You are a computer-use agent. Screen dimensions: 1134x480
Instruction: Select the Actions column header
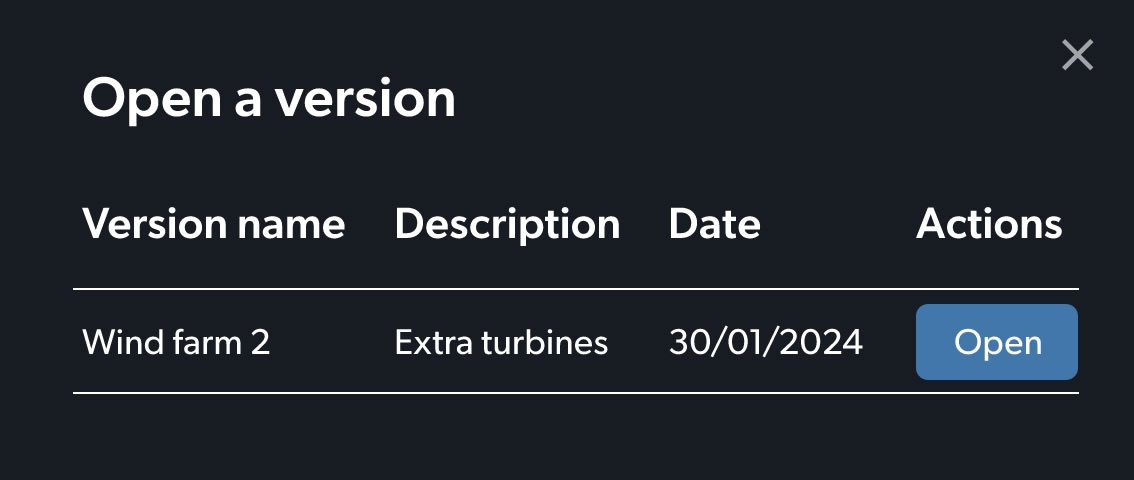pos(989,224)
